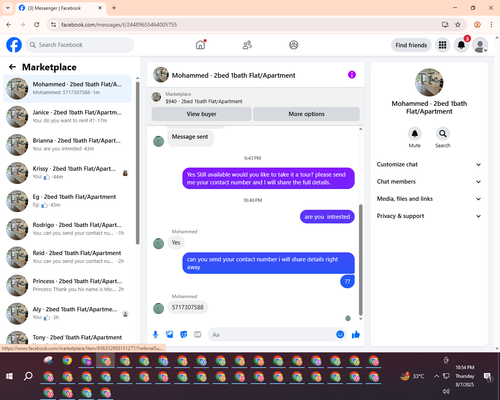Go to the Home feed icon
This screenshot has height=400, width=500.
pos(200,45)
